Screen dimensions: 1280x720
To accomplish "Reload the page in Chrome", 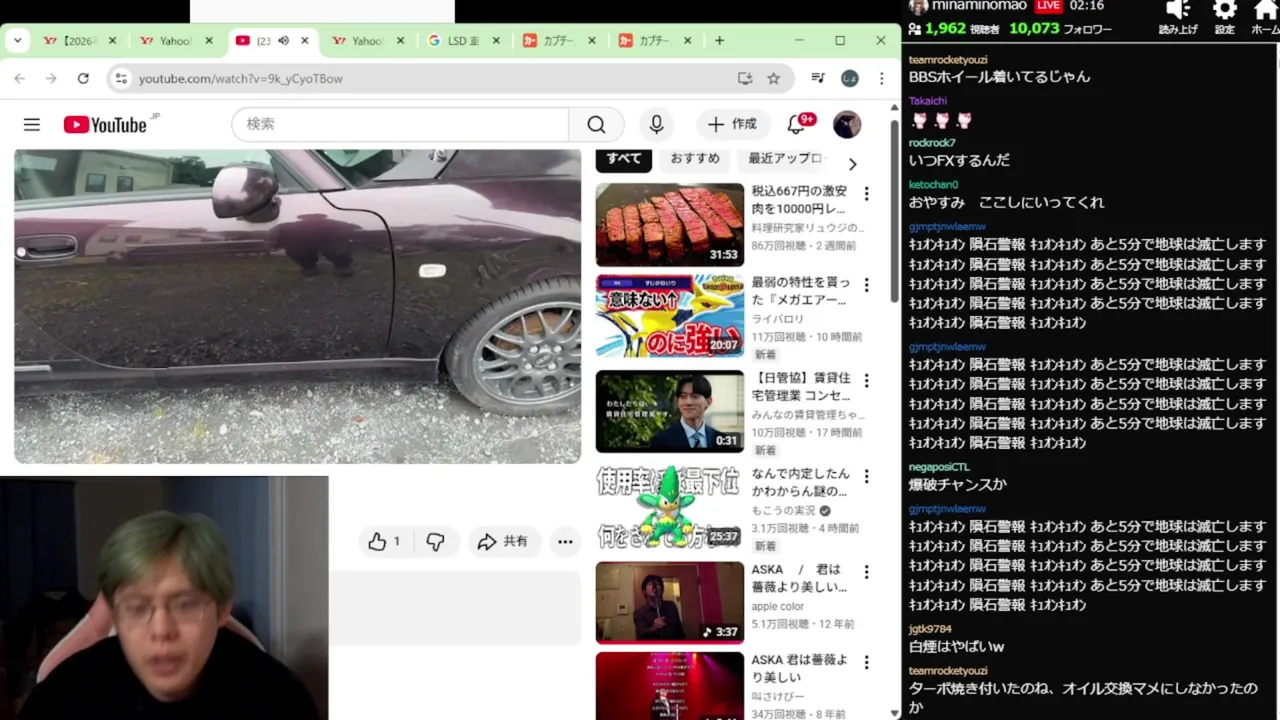I will pos(83,78).
